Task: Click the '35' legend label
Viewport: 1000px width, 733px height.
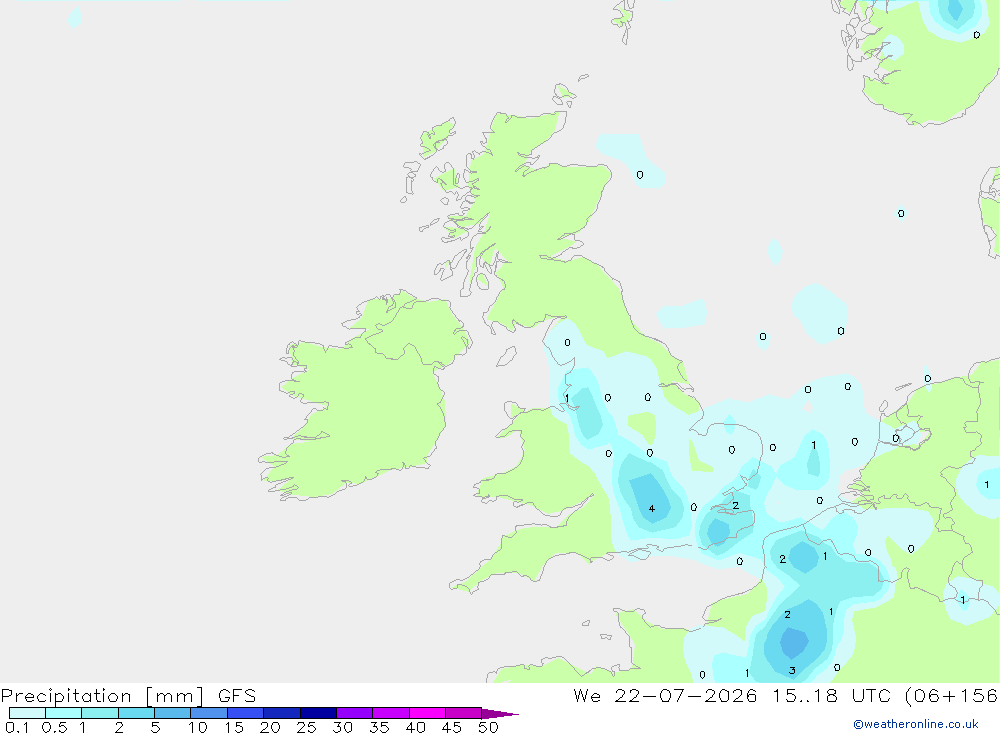Action: 379,727
